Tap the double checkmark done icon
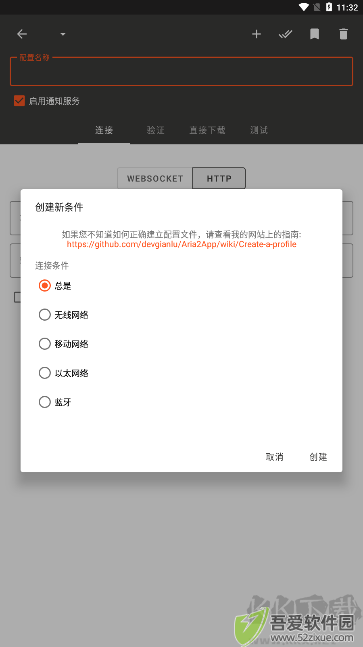This screenshot has width=363, height=647. point(285,34)
